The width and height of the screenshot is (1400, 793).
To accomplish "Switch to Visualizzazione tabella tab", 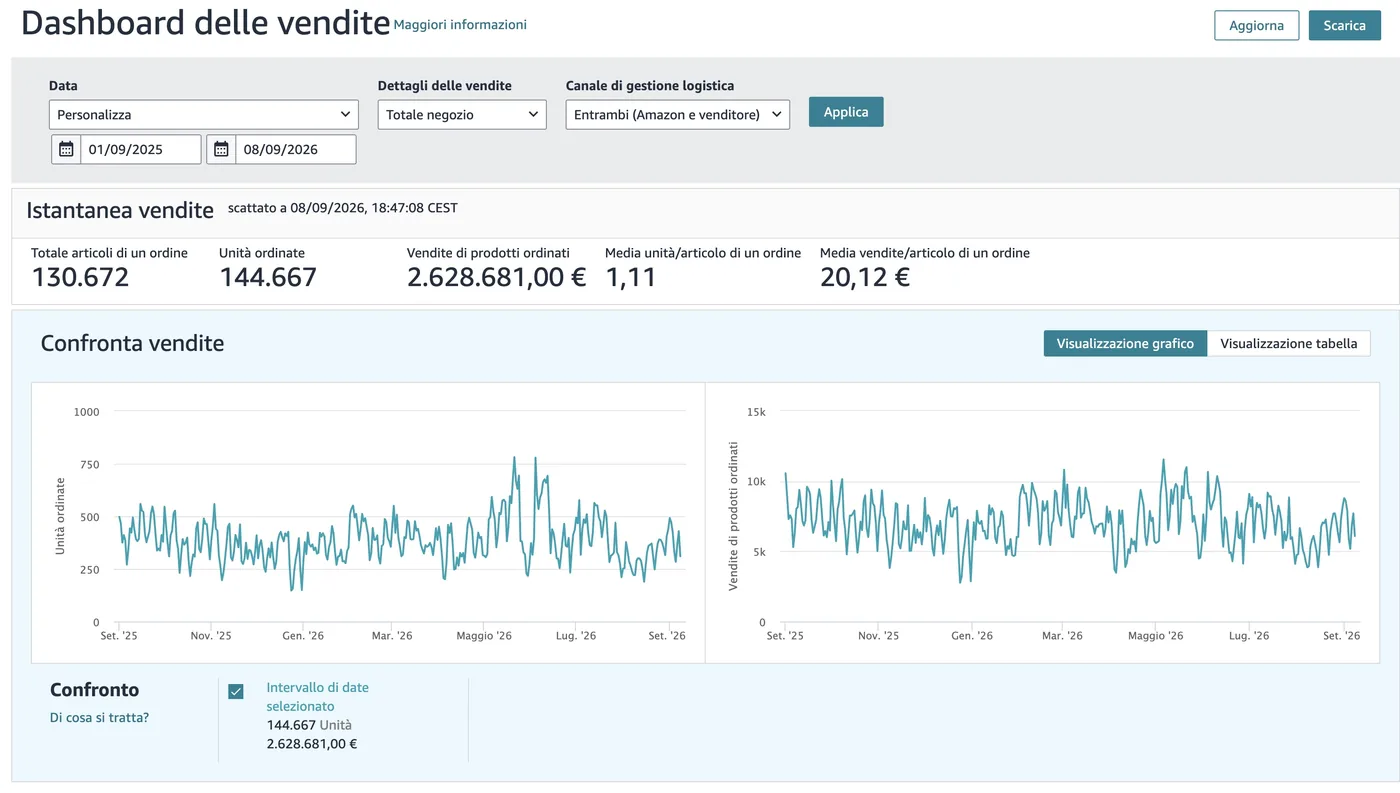I will [1289, 343].
